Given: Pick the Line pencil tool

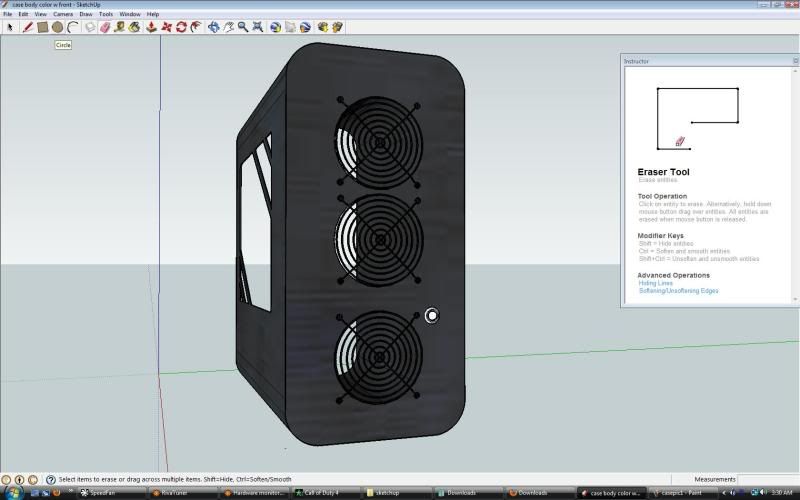Looking at the screenshot, I should 28,27.
